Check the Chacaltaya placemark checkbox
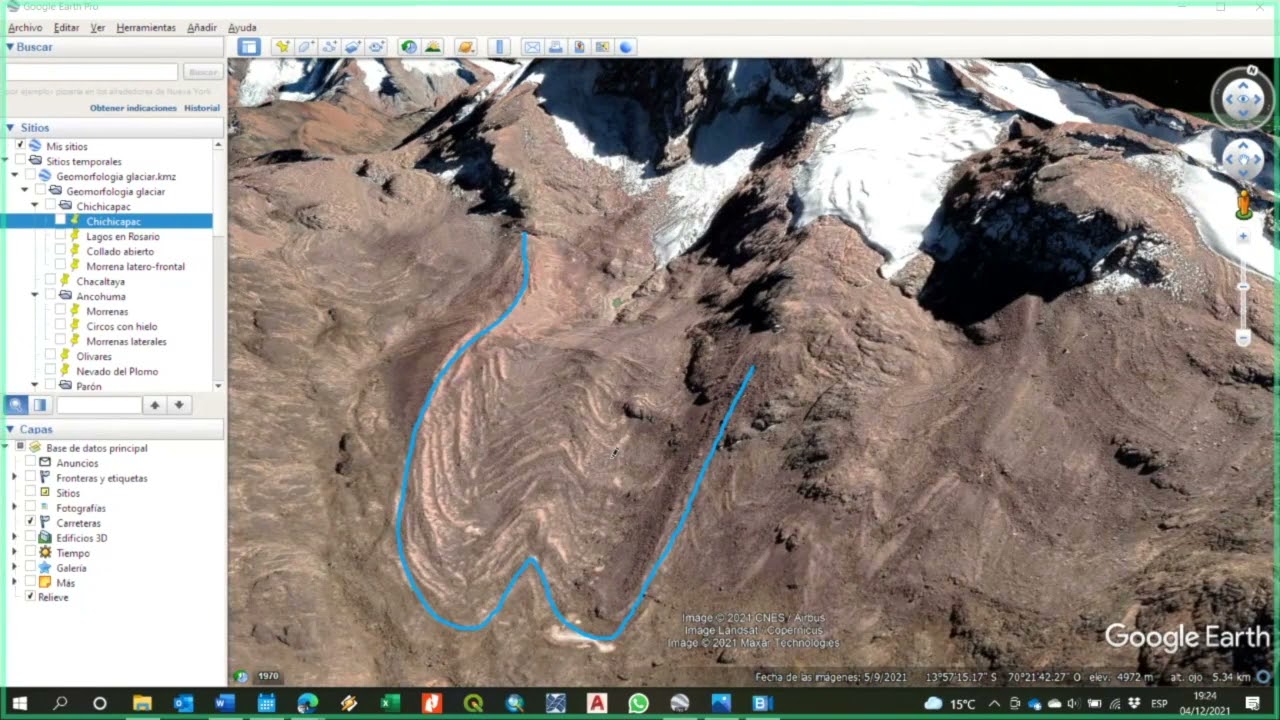The image size is (1280, 720). (x=50, y=281)
